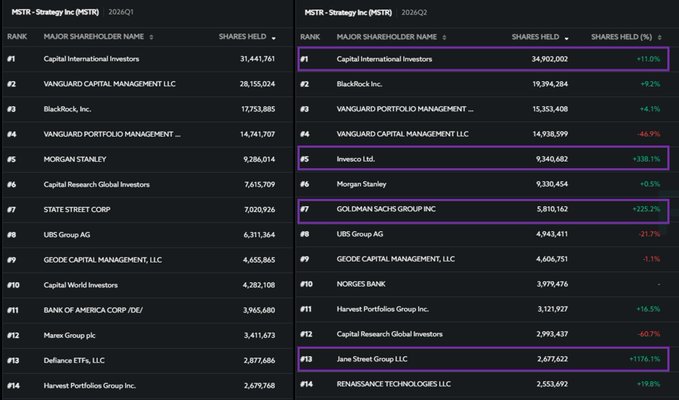Select Marex Group plc row
The width and height of the screenshot is (679, 400).
[148, 335]
